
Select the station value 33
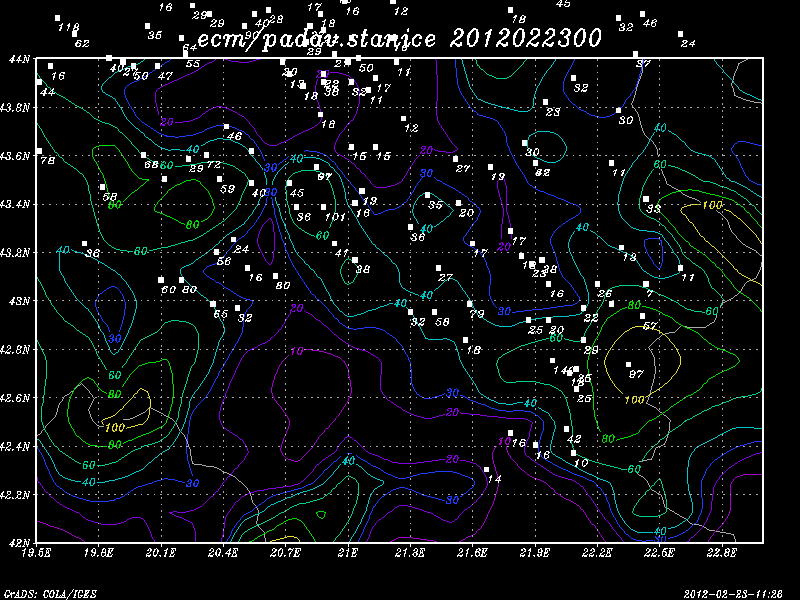click(654, 209)
